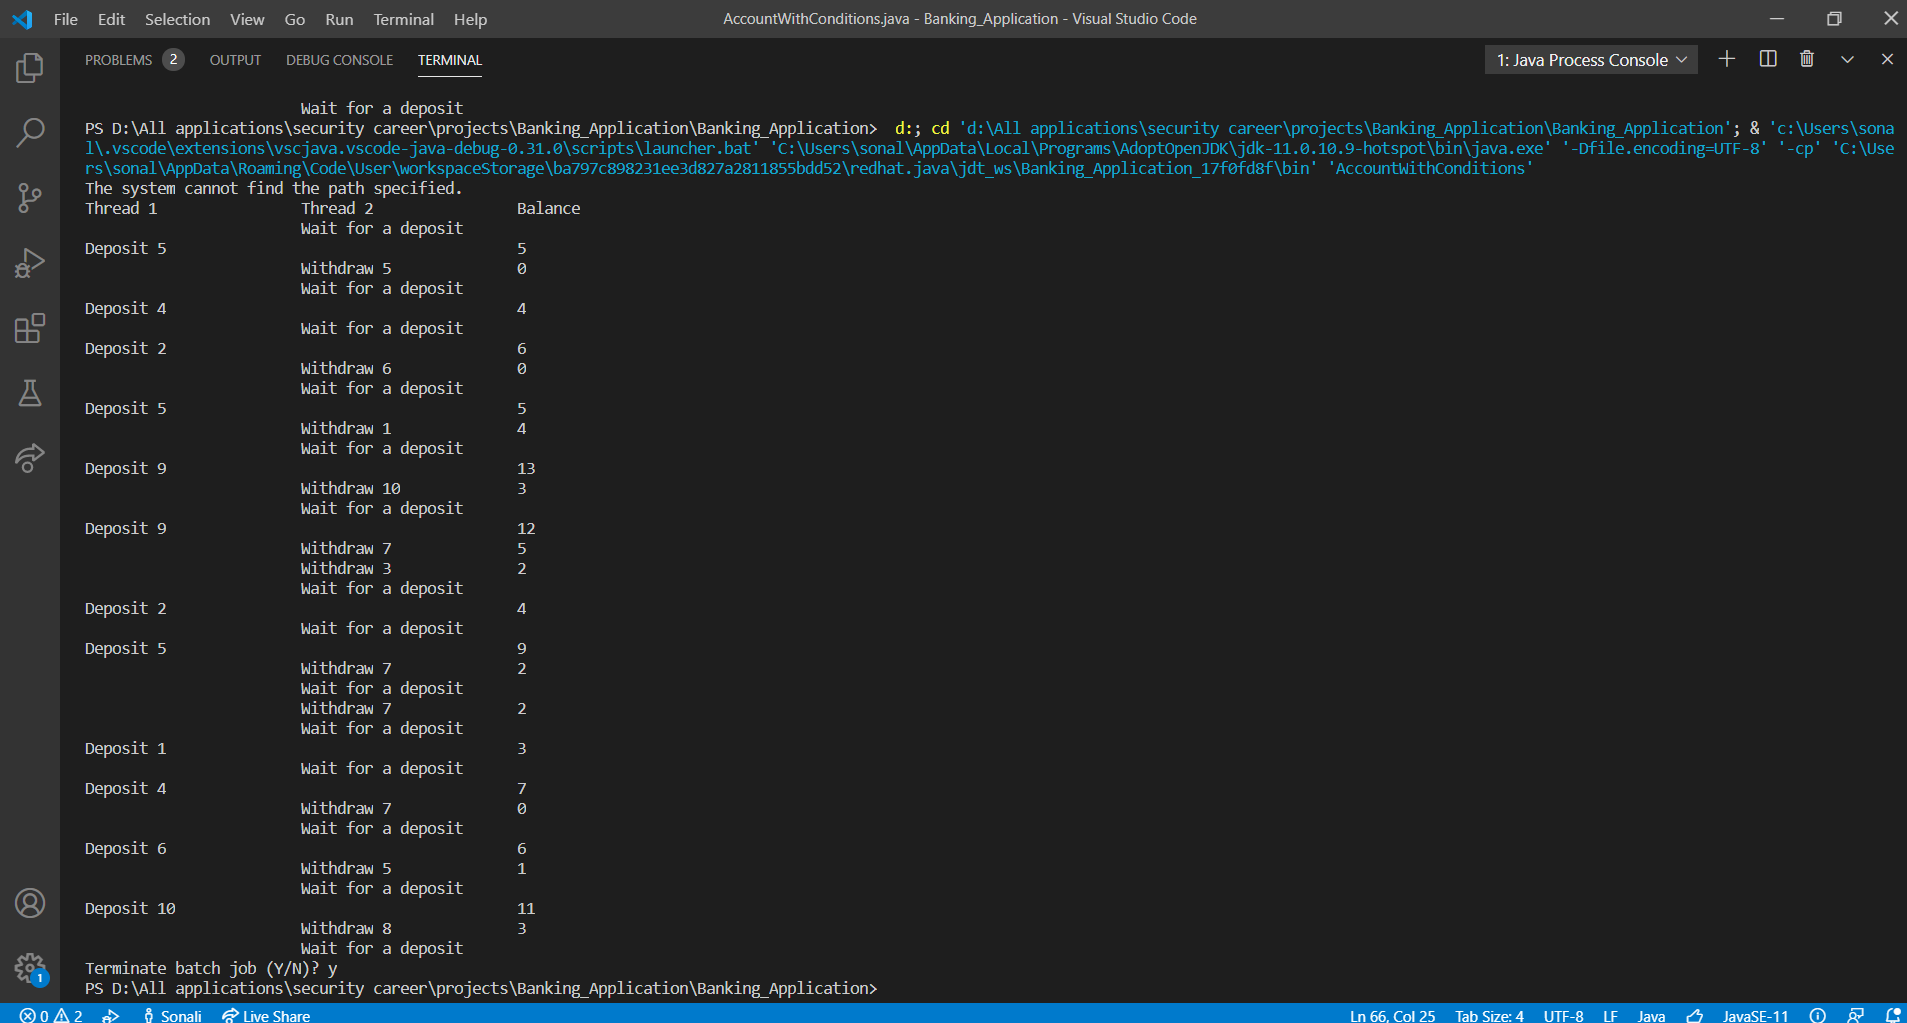Open Sonali account in status bar
The height and width of the screenshot is (1023, 1907).
[172, 1015]
